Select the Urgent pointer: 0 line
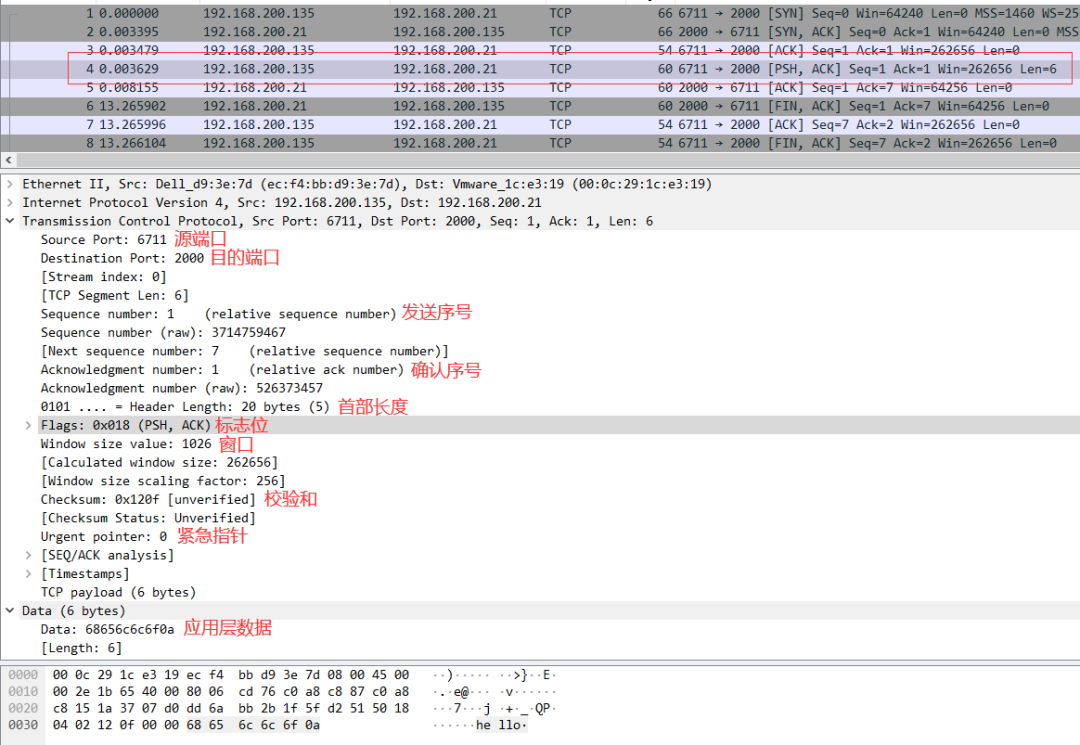 [103, 537]
